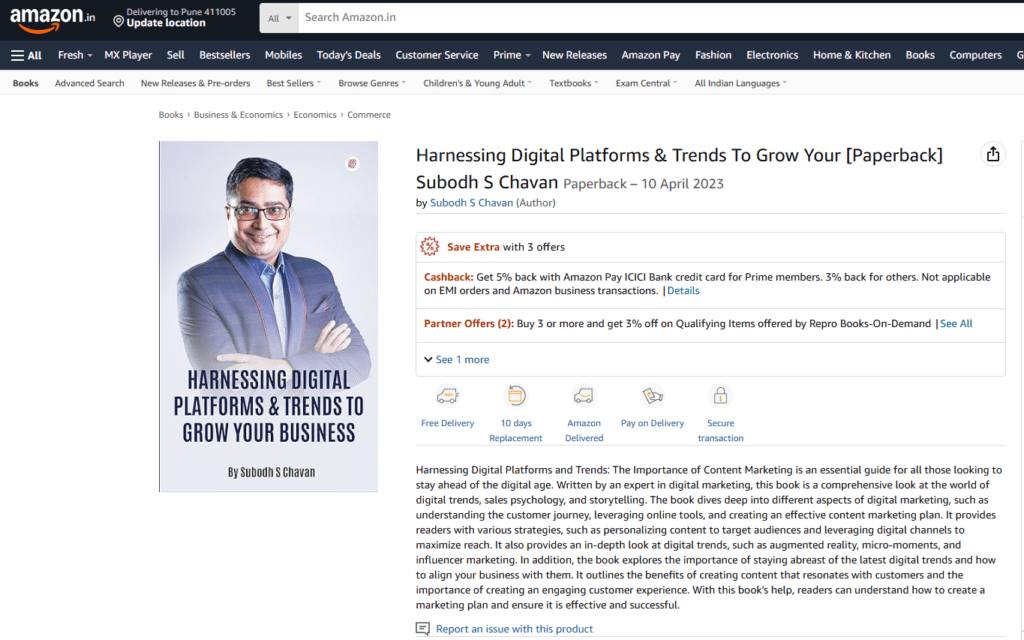The height and width of the screenshot is (640, 1024).
Task: Go to Today's Deals
Action: pos(348,55)
